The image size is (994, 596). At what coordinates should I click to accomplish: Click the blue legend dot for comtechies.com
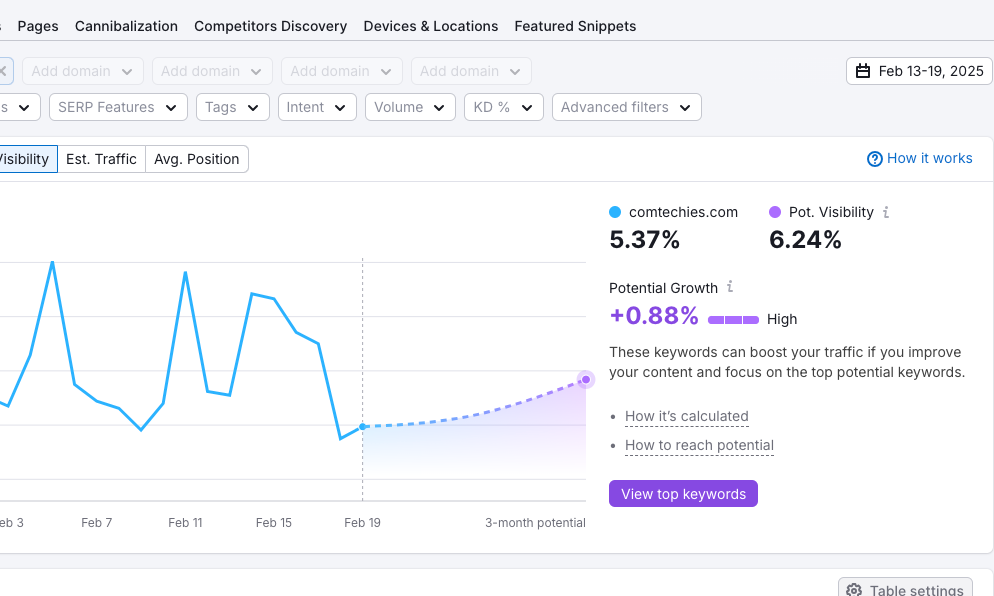[x=613, y=211]
